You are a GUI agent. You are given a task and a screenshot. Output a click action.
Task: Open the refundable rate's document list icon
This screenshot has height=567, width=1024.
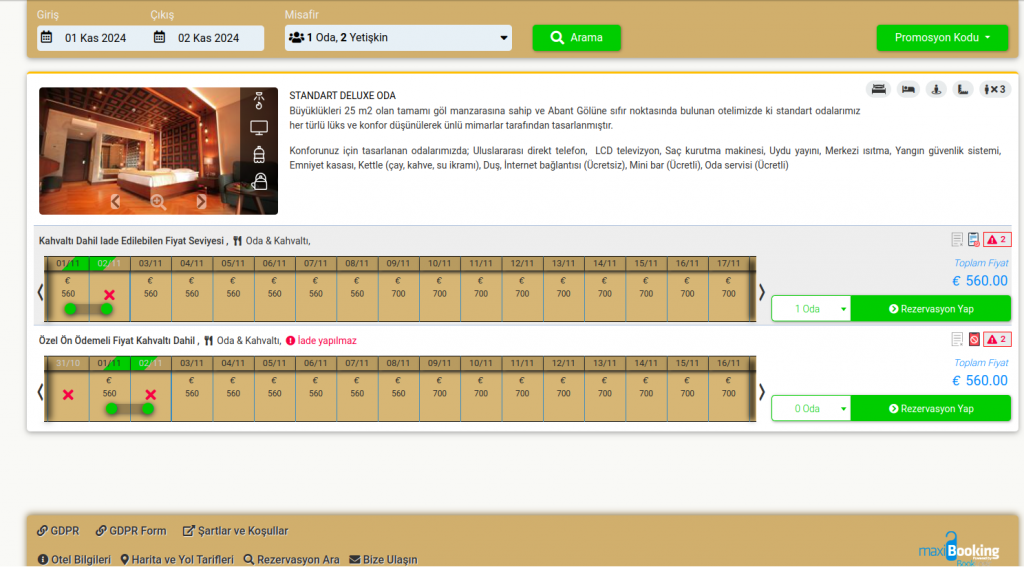[957, 240]
